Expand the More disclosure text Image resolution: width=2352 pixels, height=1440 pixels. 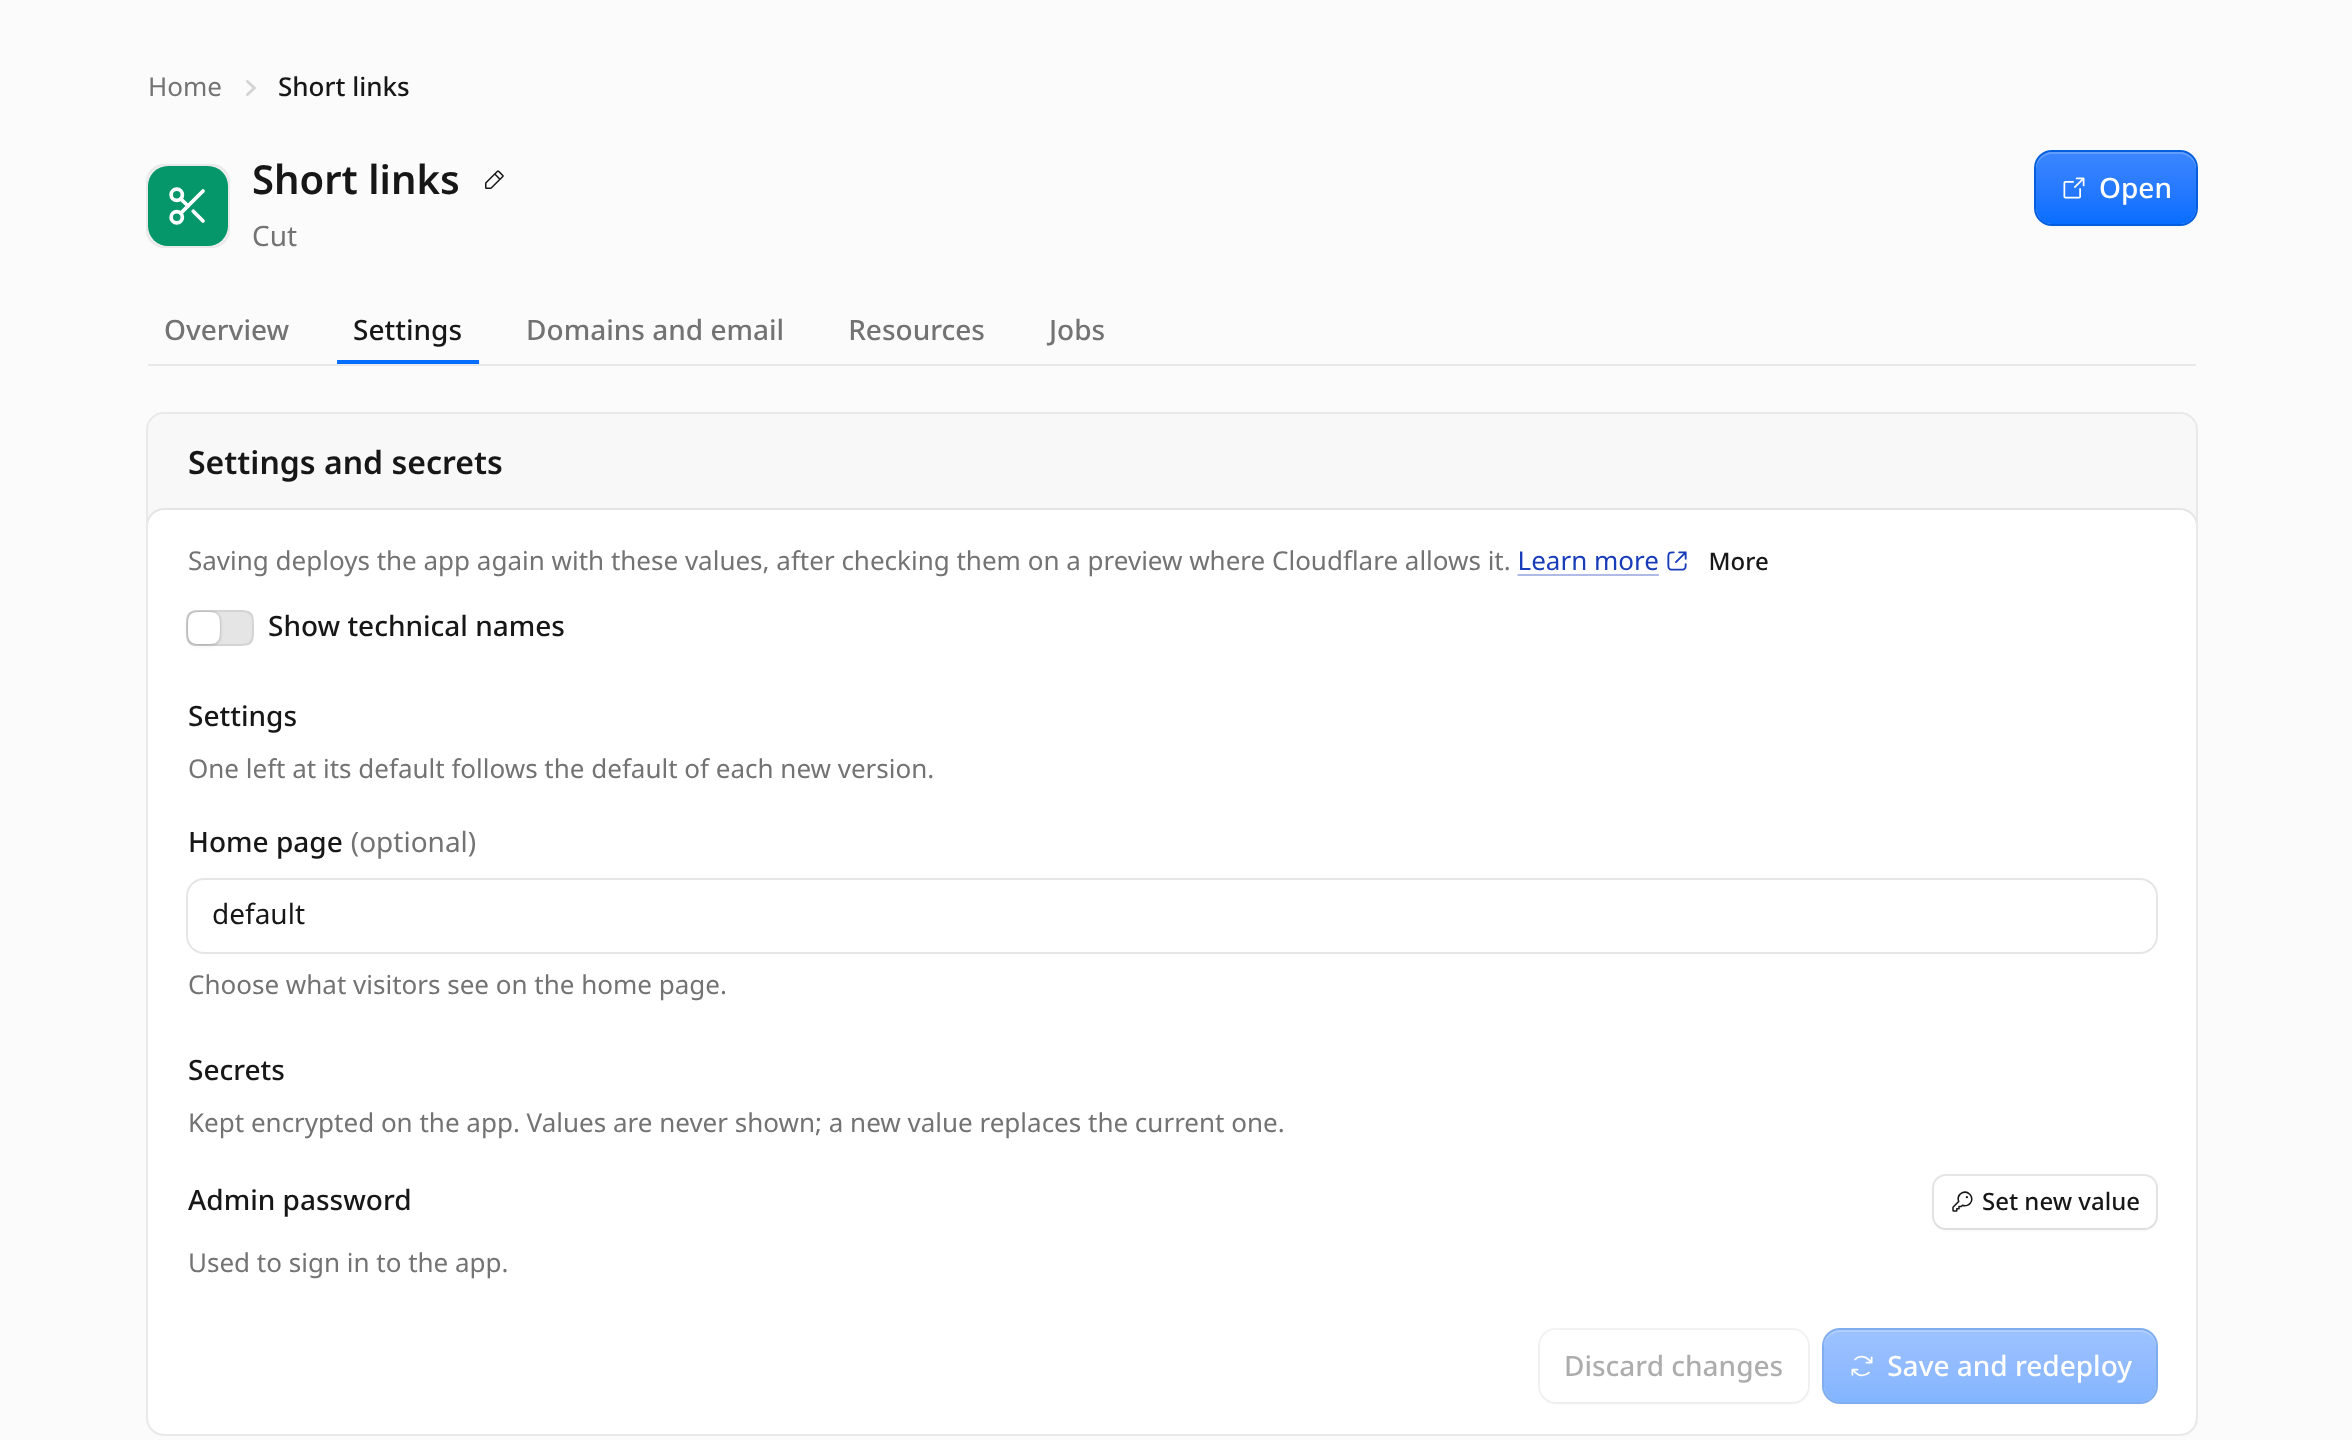coord(1738,562)
